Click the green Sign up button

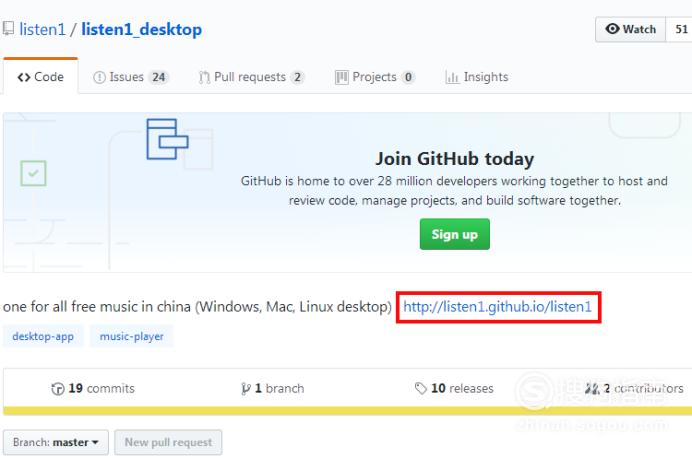pyautogui.click(x=455, y=234)
